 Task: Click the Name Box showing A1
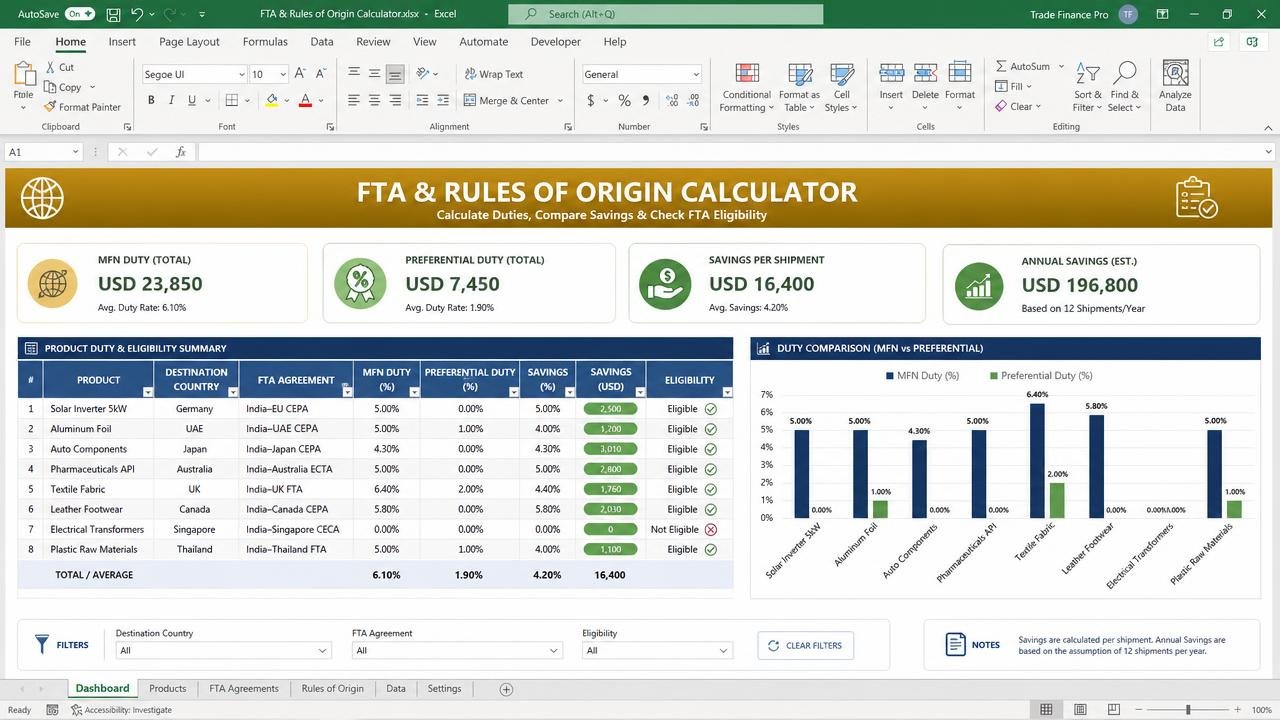coord(43,152)
